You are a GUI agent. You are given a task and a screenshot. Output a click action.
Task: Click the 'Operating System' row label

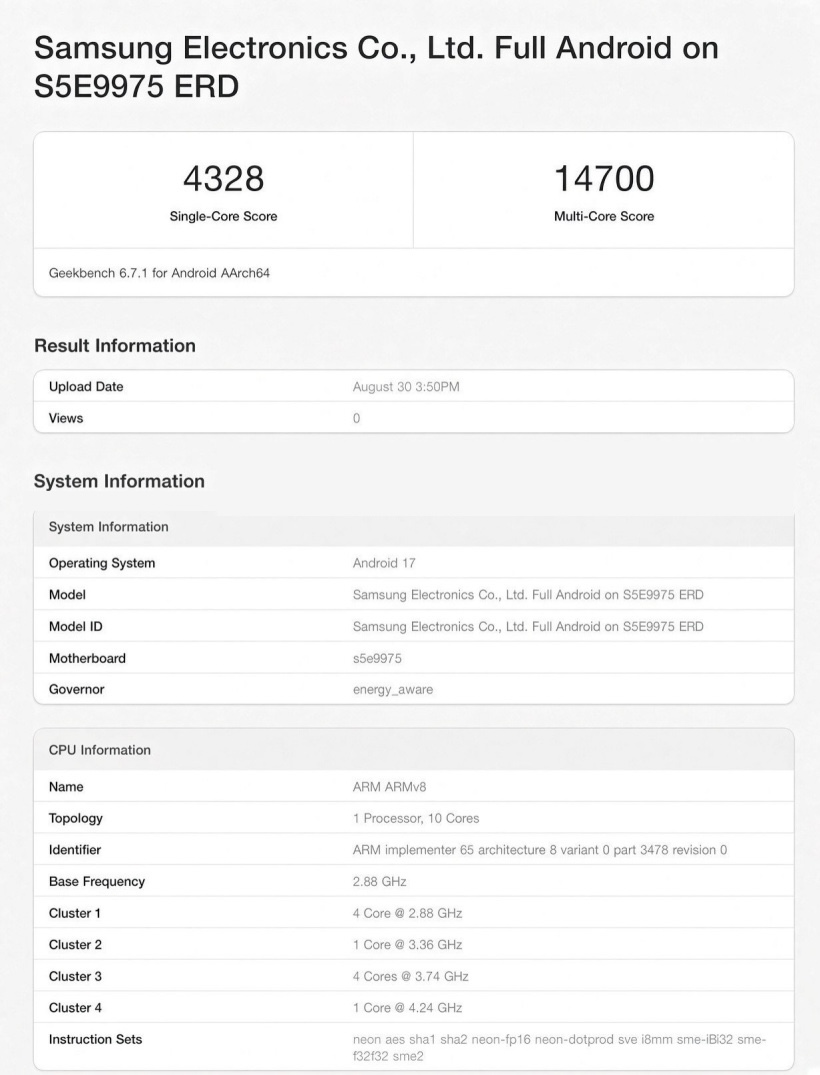click(102, 563)
